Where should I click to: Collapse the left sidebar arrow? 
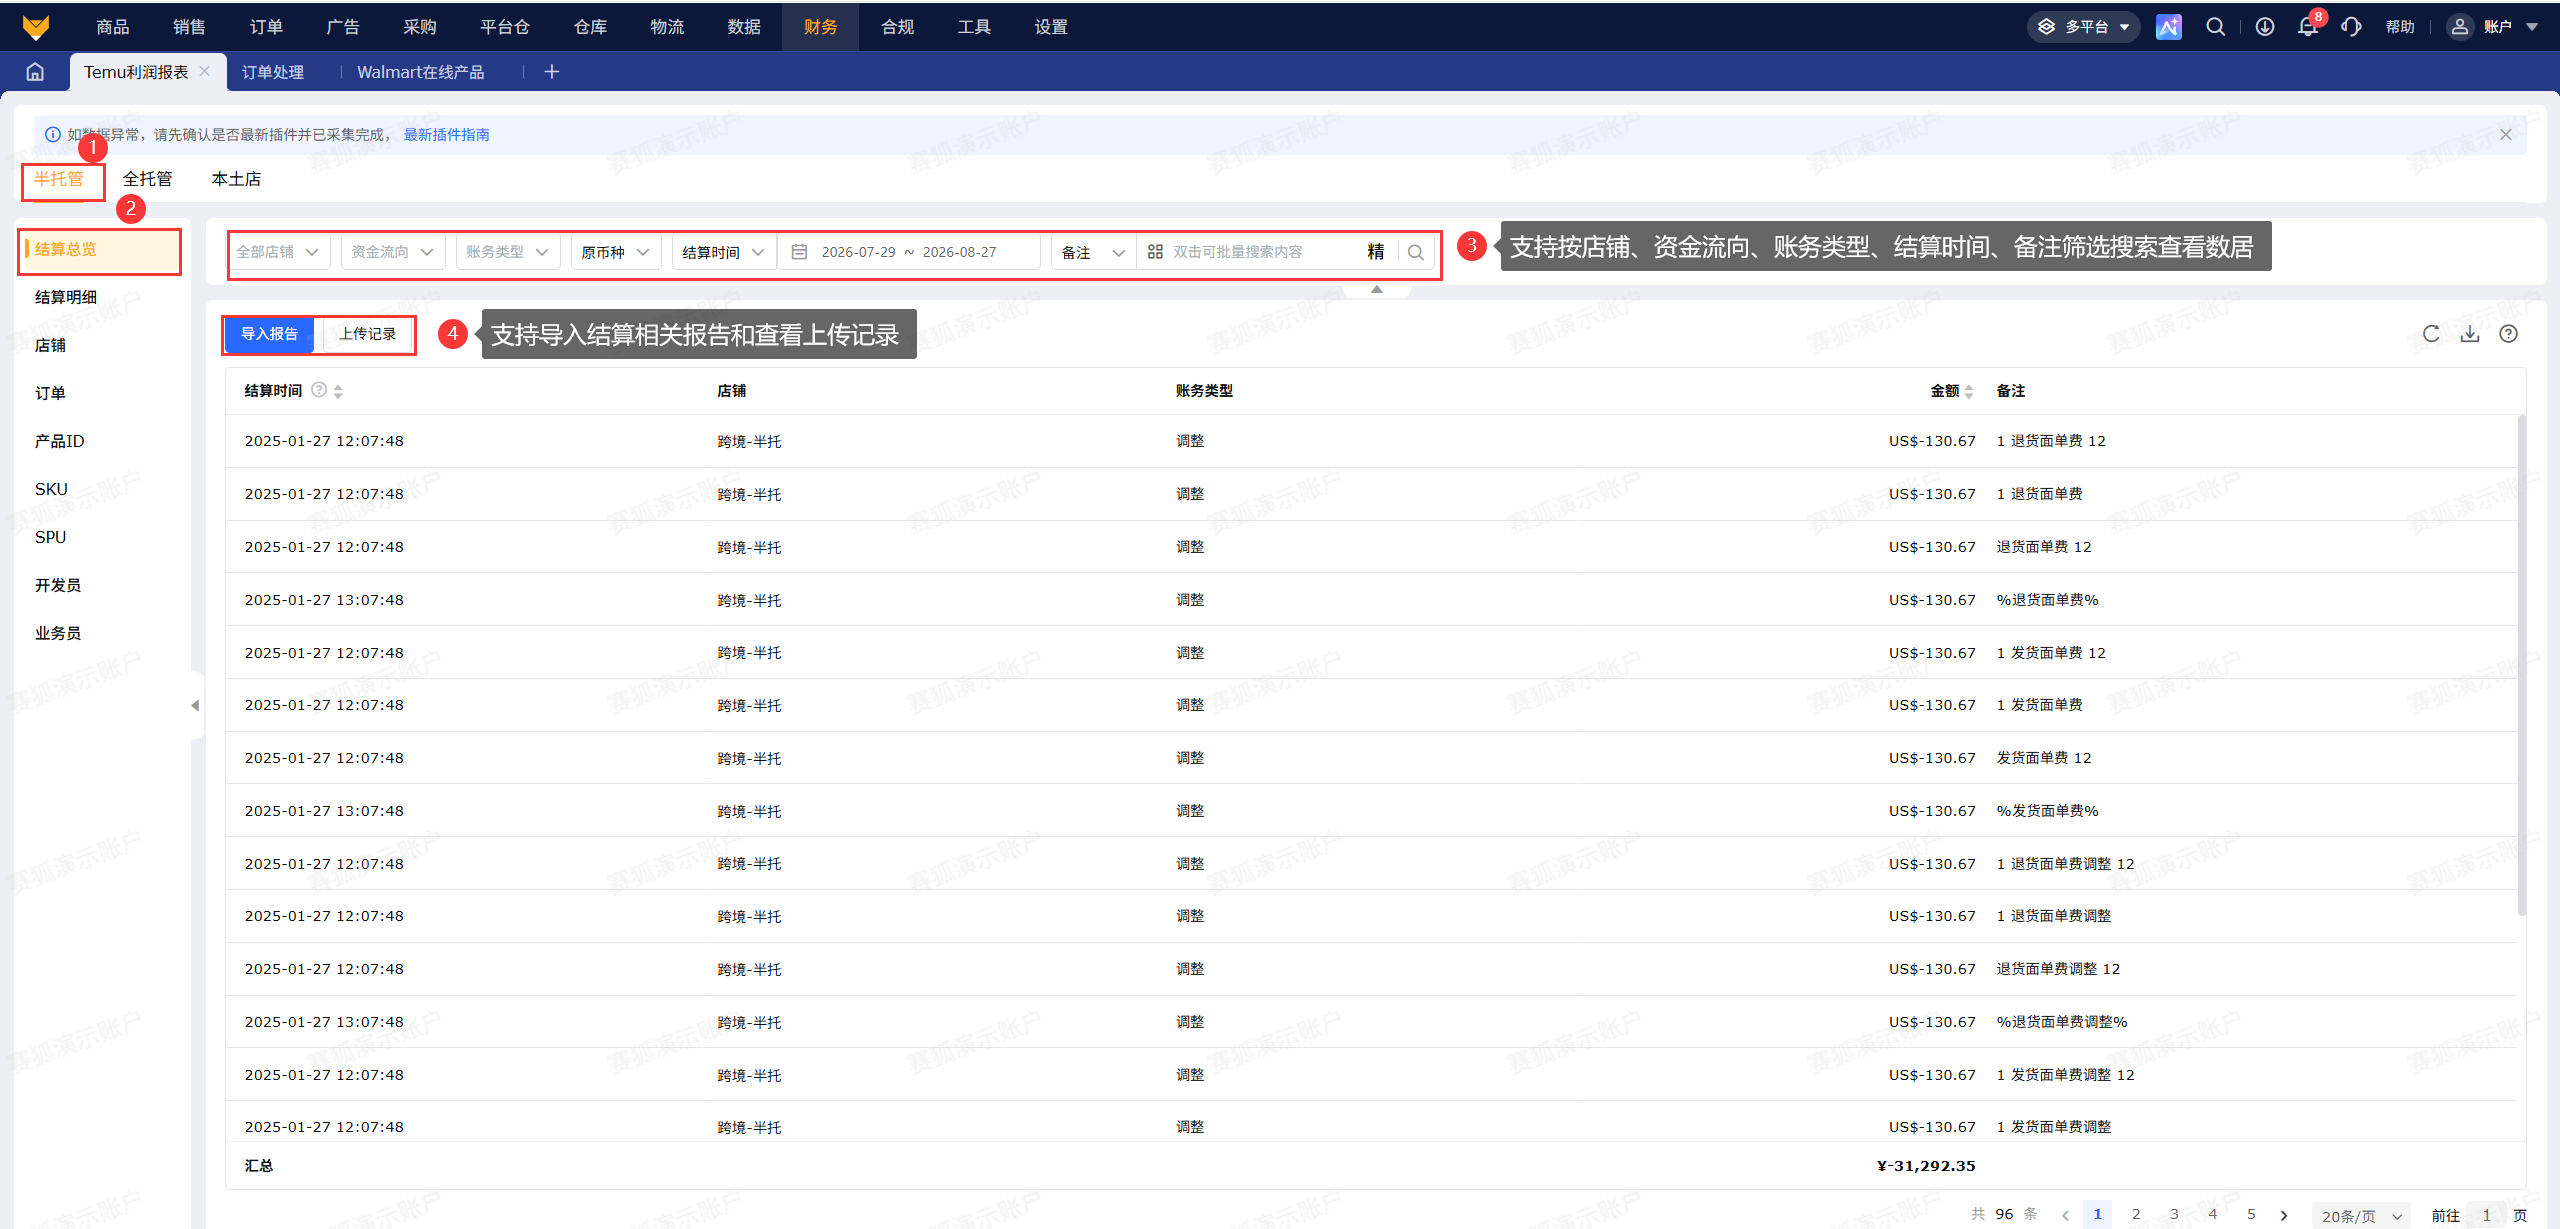click(x=195, y=706)
